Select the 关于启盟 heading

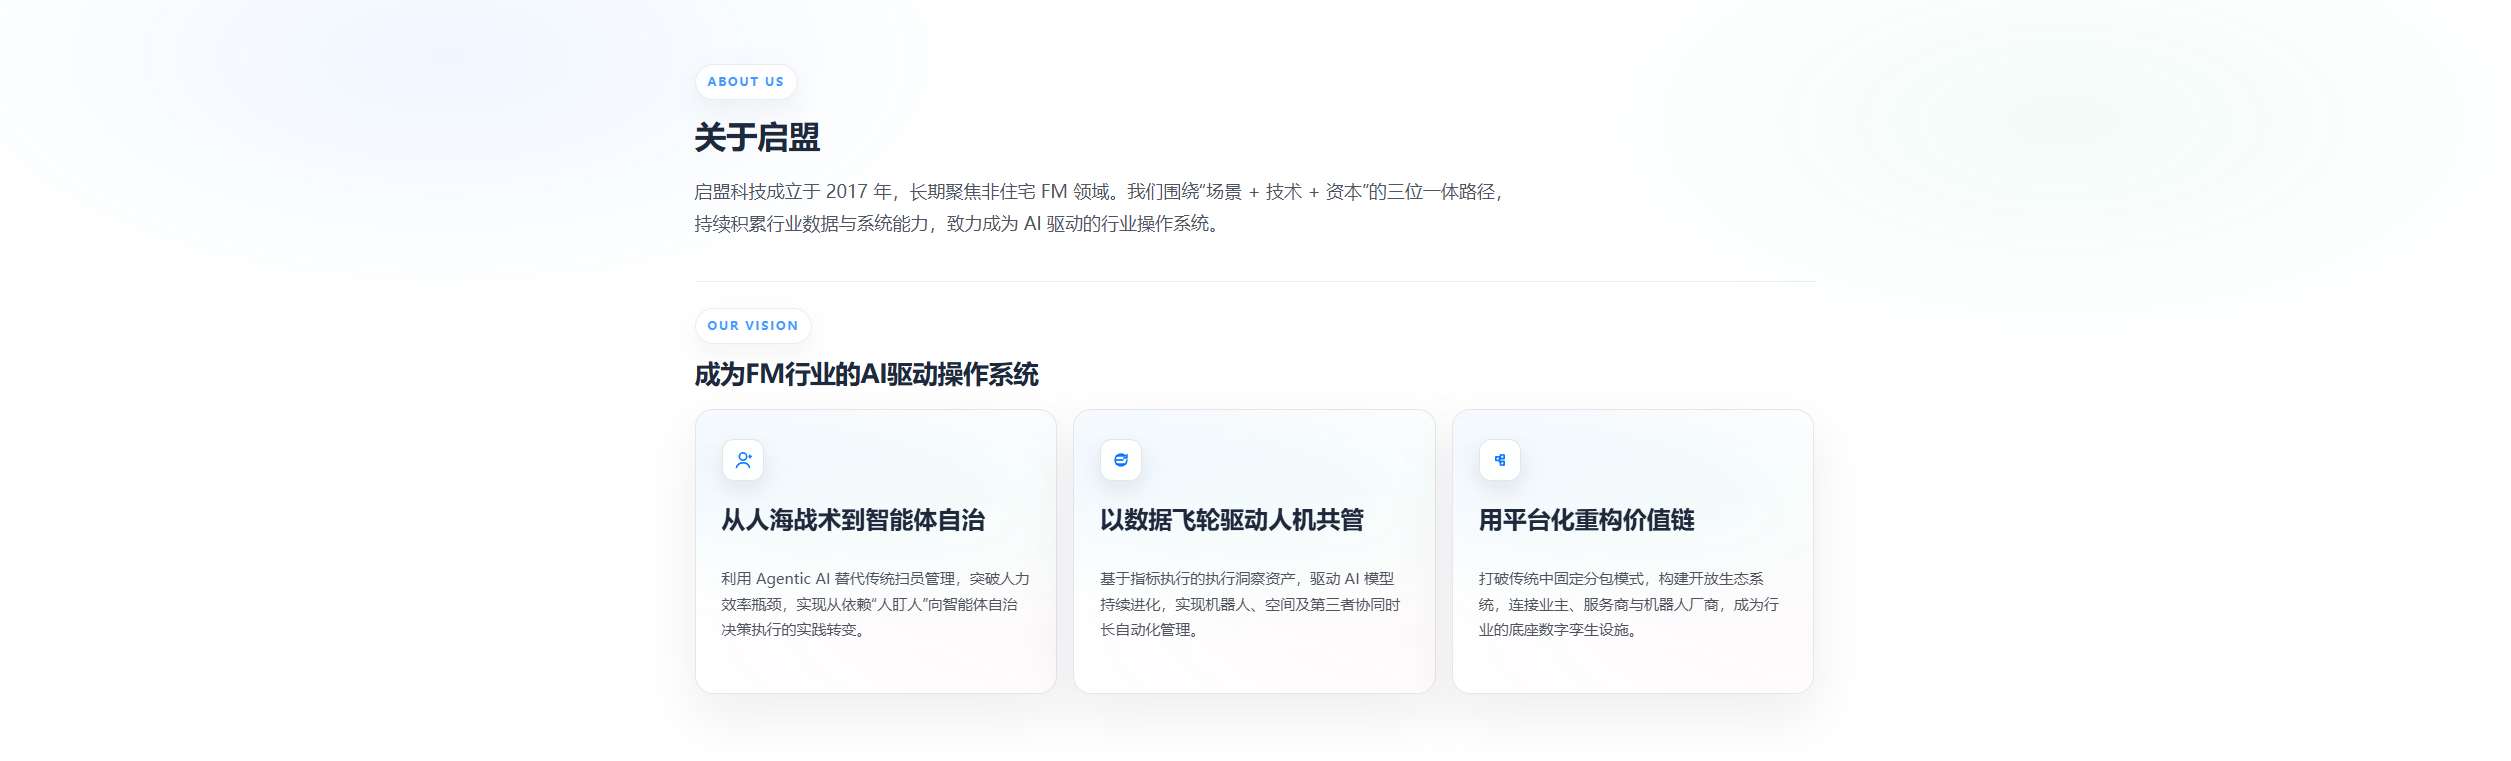tap(757, 137)
